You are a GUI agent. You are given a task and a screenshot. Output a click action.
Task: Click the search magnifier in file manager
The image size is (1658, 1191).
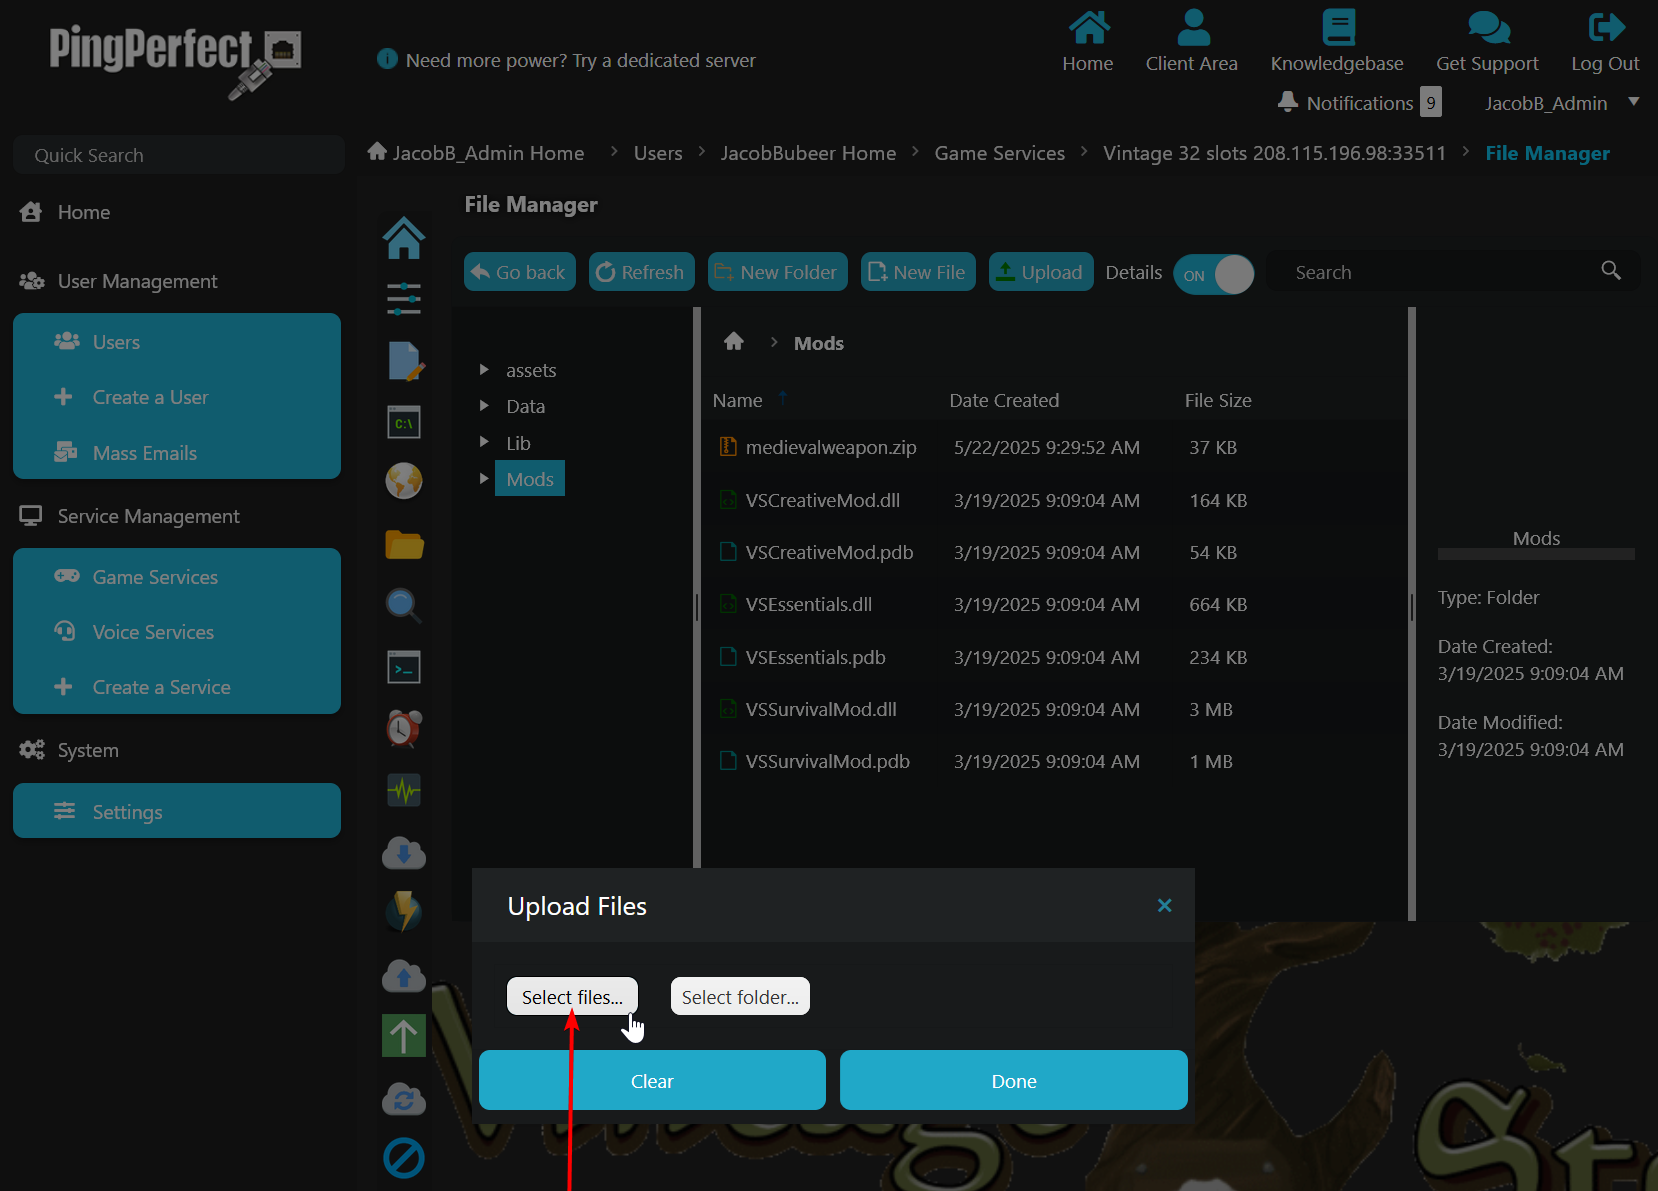click(x=1611, y=270)
